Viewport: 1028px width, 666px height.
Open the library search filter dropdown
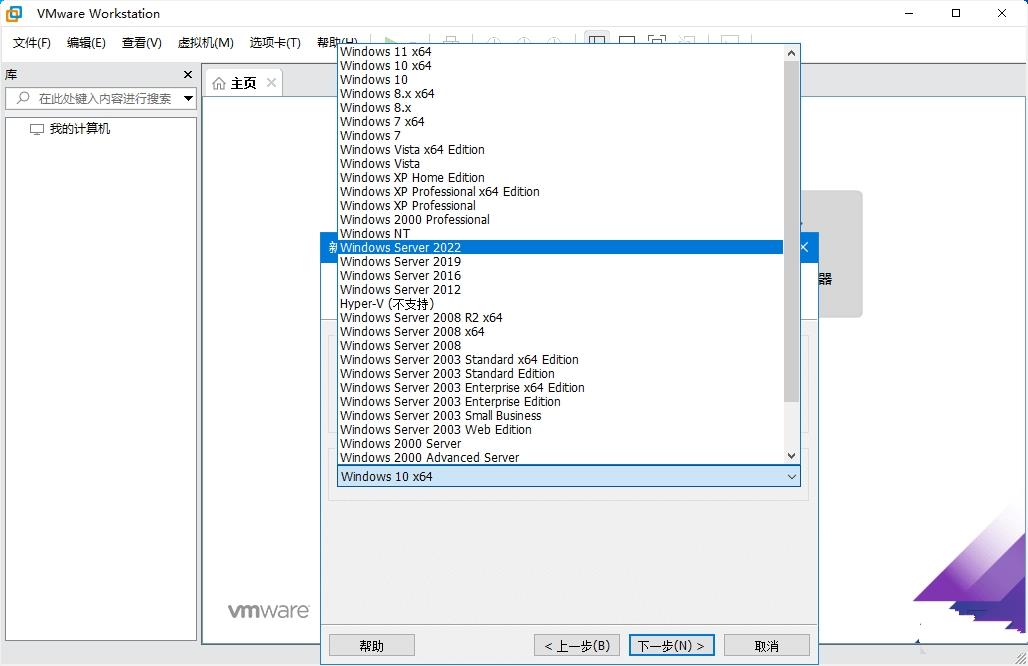point(186,98)
